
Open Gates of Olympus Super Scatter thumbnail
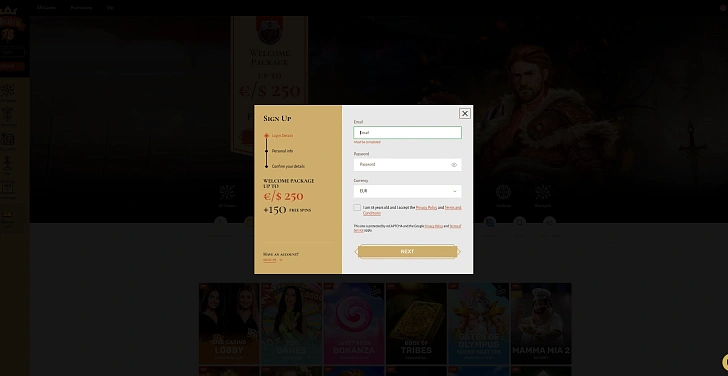click(478, 324)
